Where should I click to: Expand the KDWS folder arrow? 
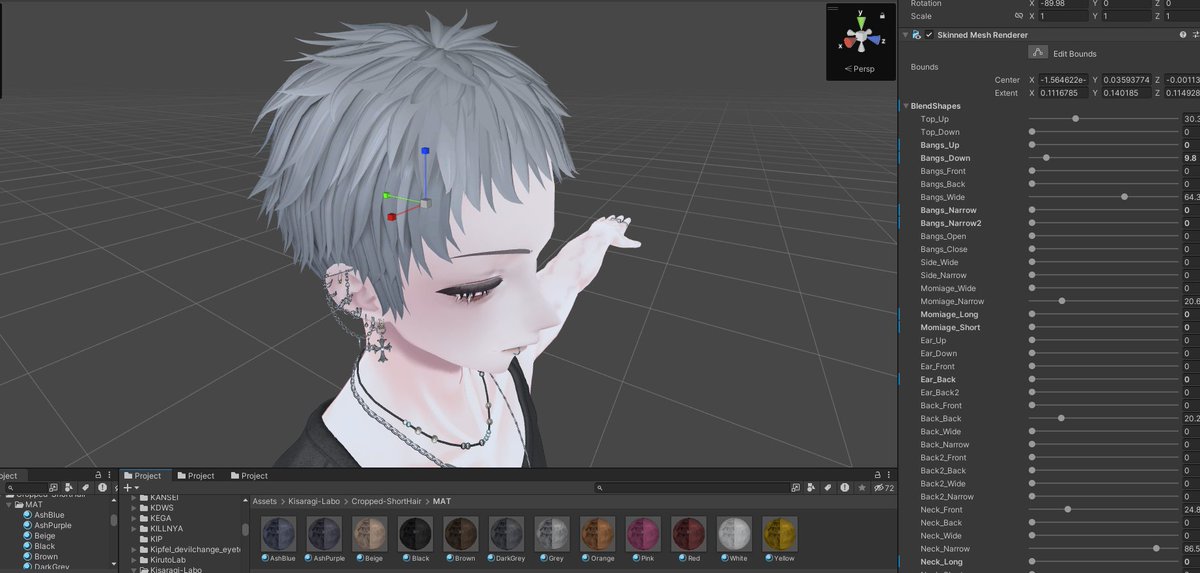(x=133, y=507)
